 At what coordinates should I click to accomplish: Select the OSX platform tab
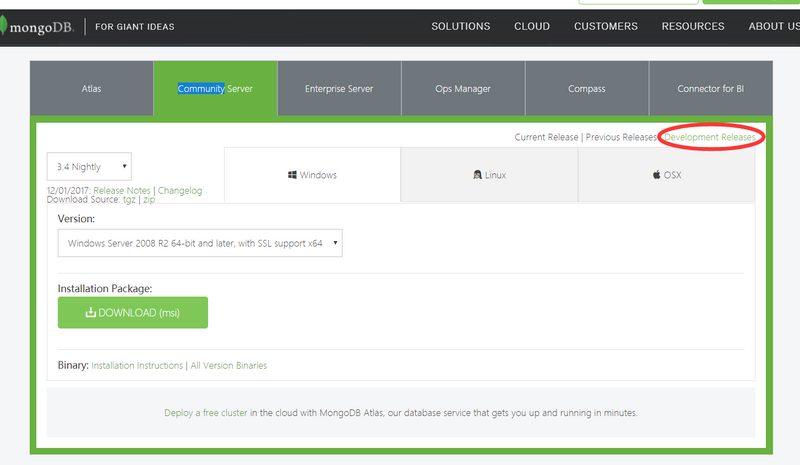point(667,175)
